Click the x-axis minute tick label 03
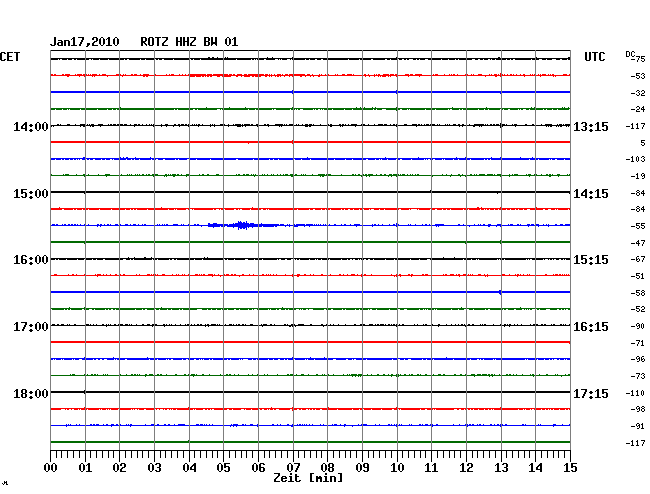The width and height of the screenshot is (650, 494). (x=154, y=468)
